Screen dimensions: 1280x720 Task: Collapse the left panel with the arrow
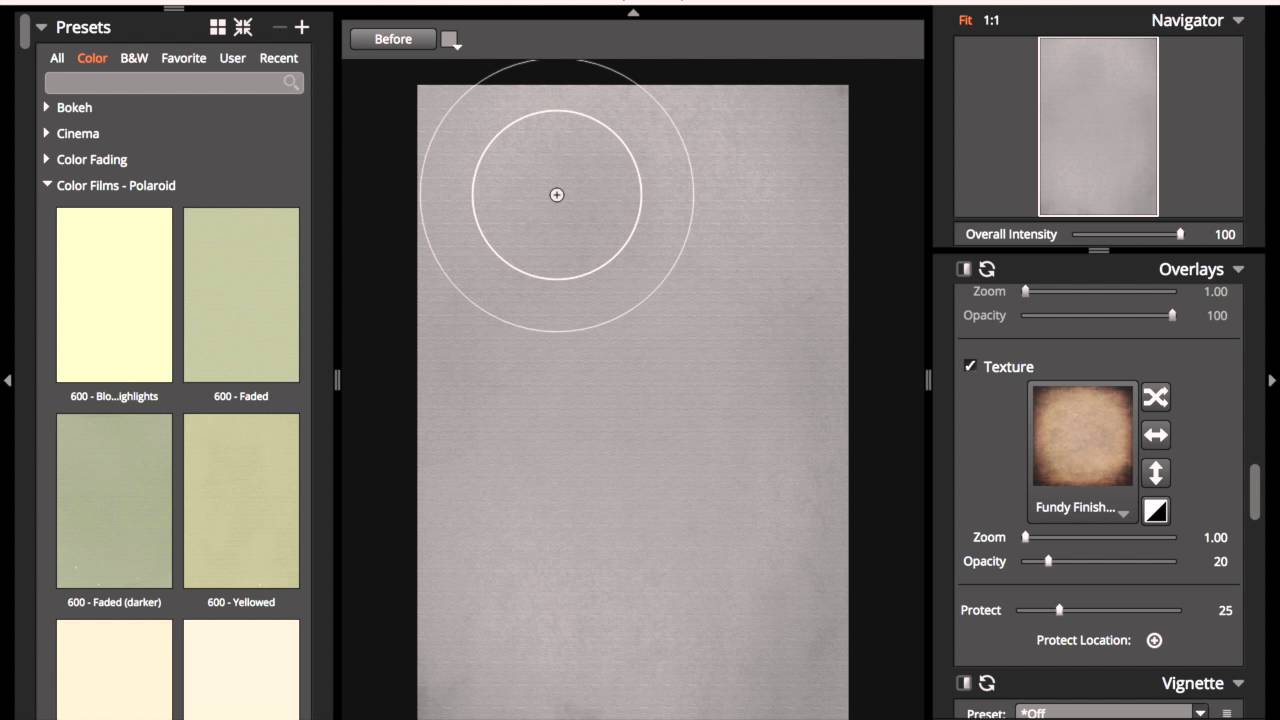[8, 380]
